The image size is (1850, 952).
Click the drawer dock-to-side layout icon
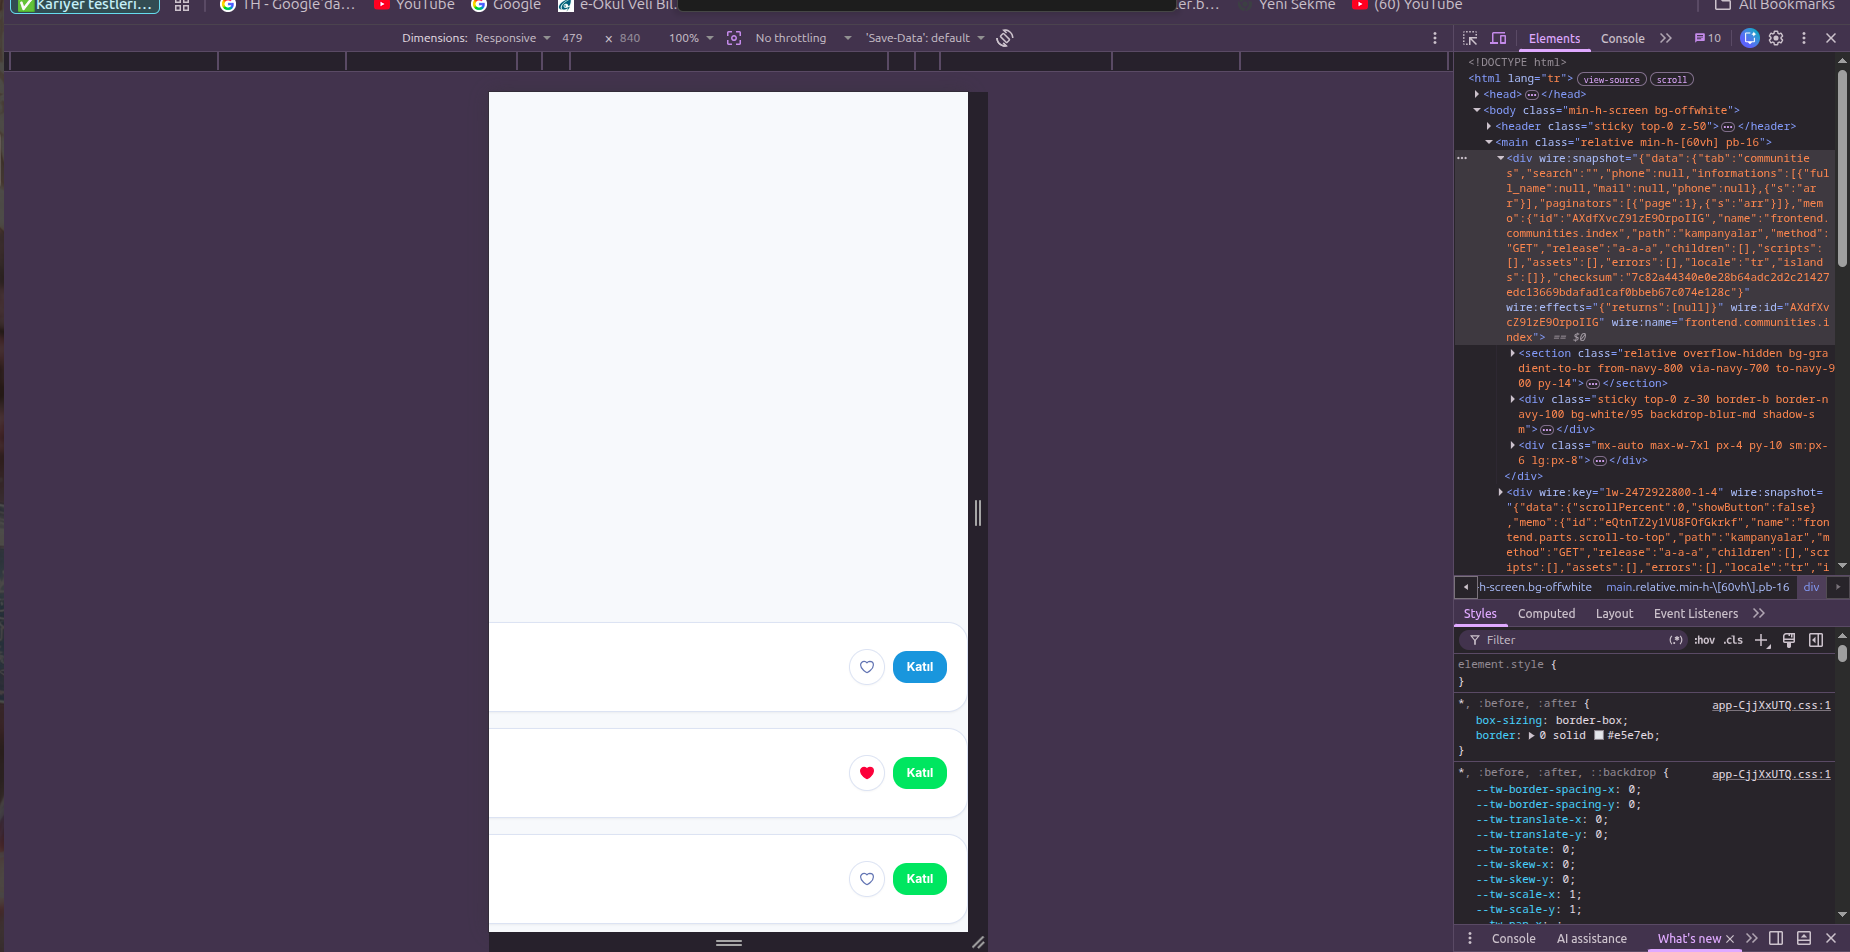tap(1776, 938)
